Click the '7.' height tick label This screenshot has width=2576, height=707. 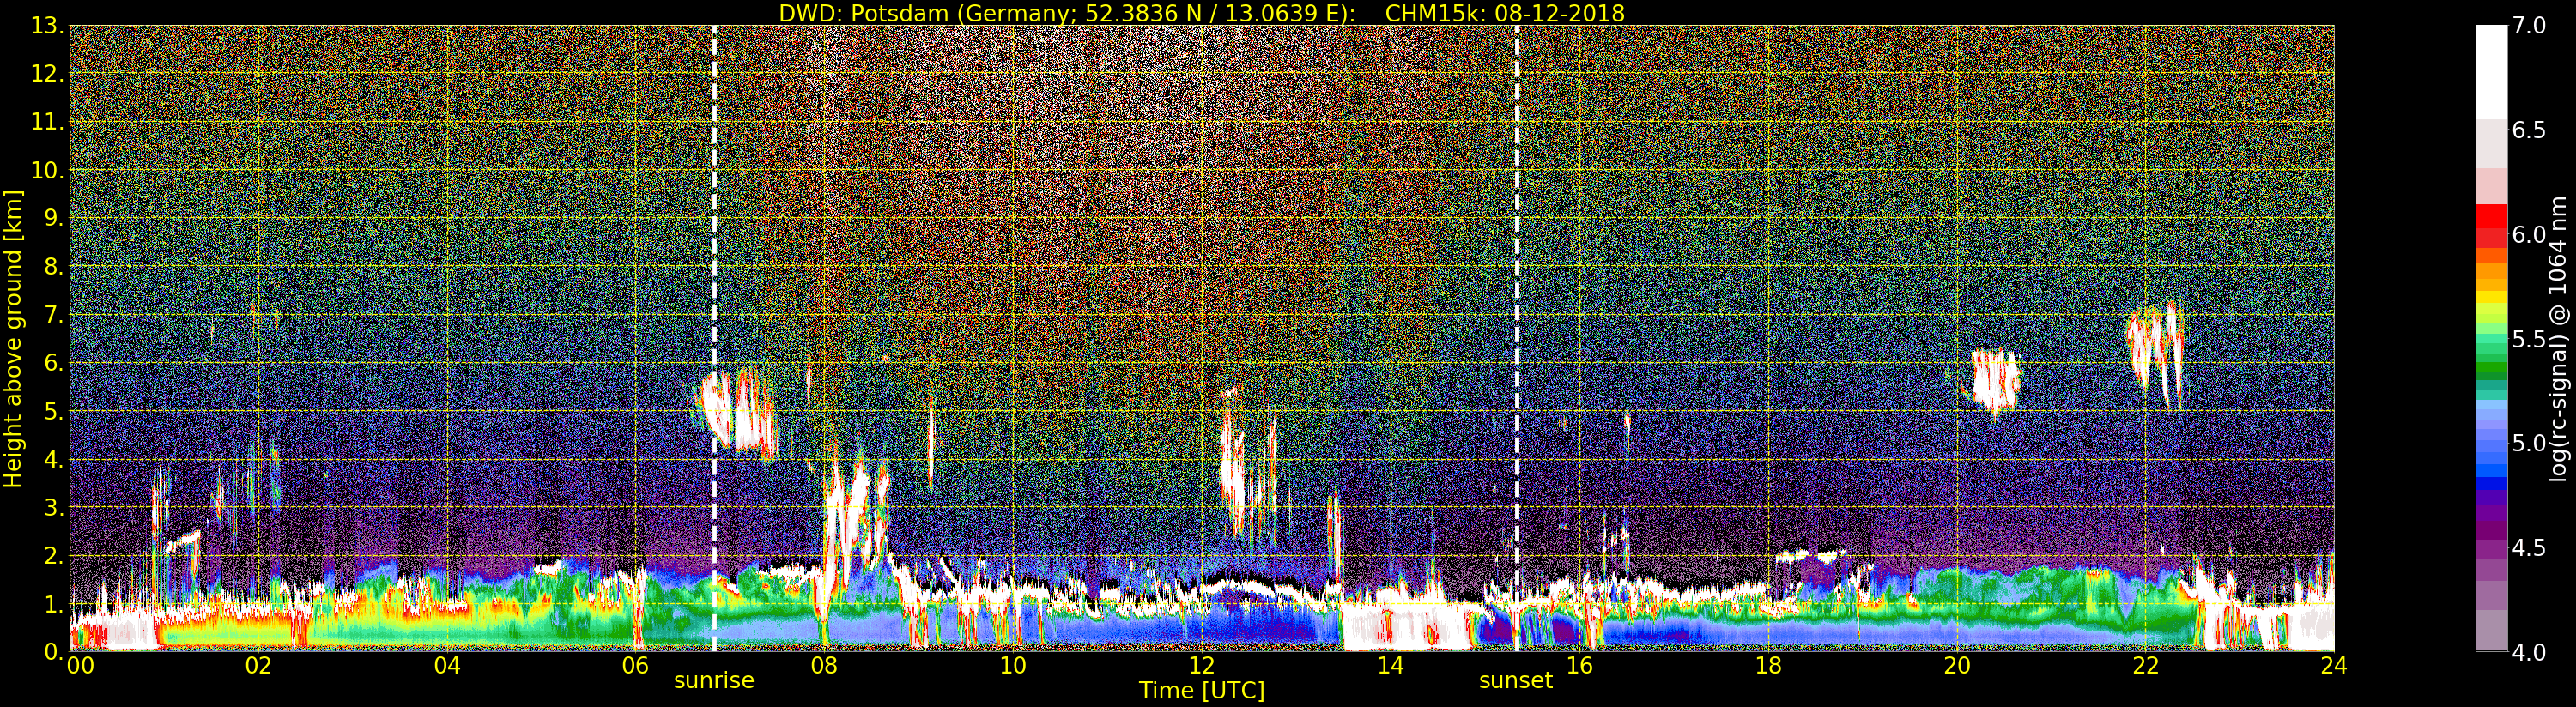point(54,315)
